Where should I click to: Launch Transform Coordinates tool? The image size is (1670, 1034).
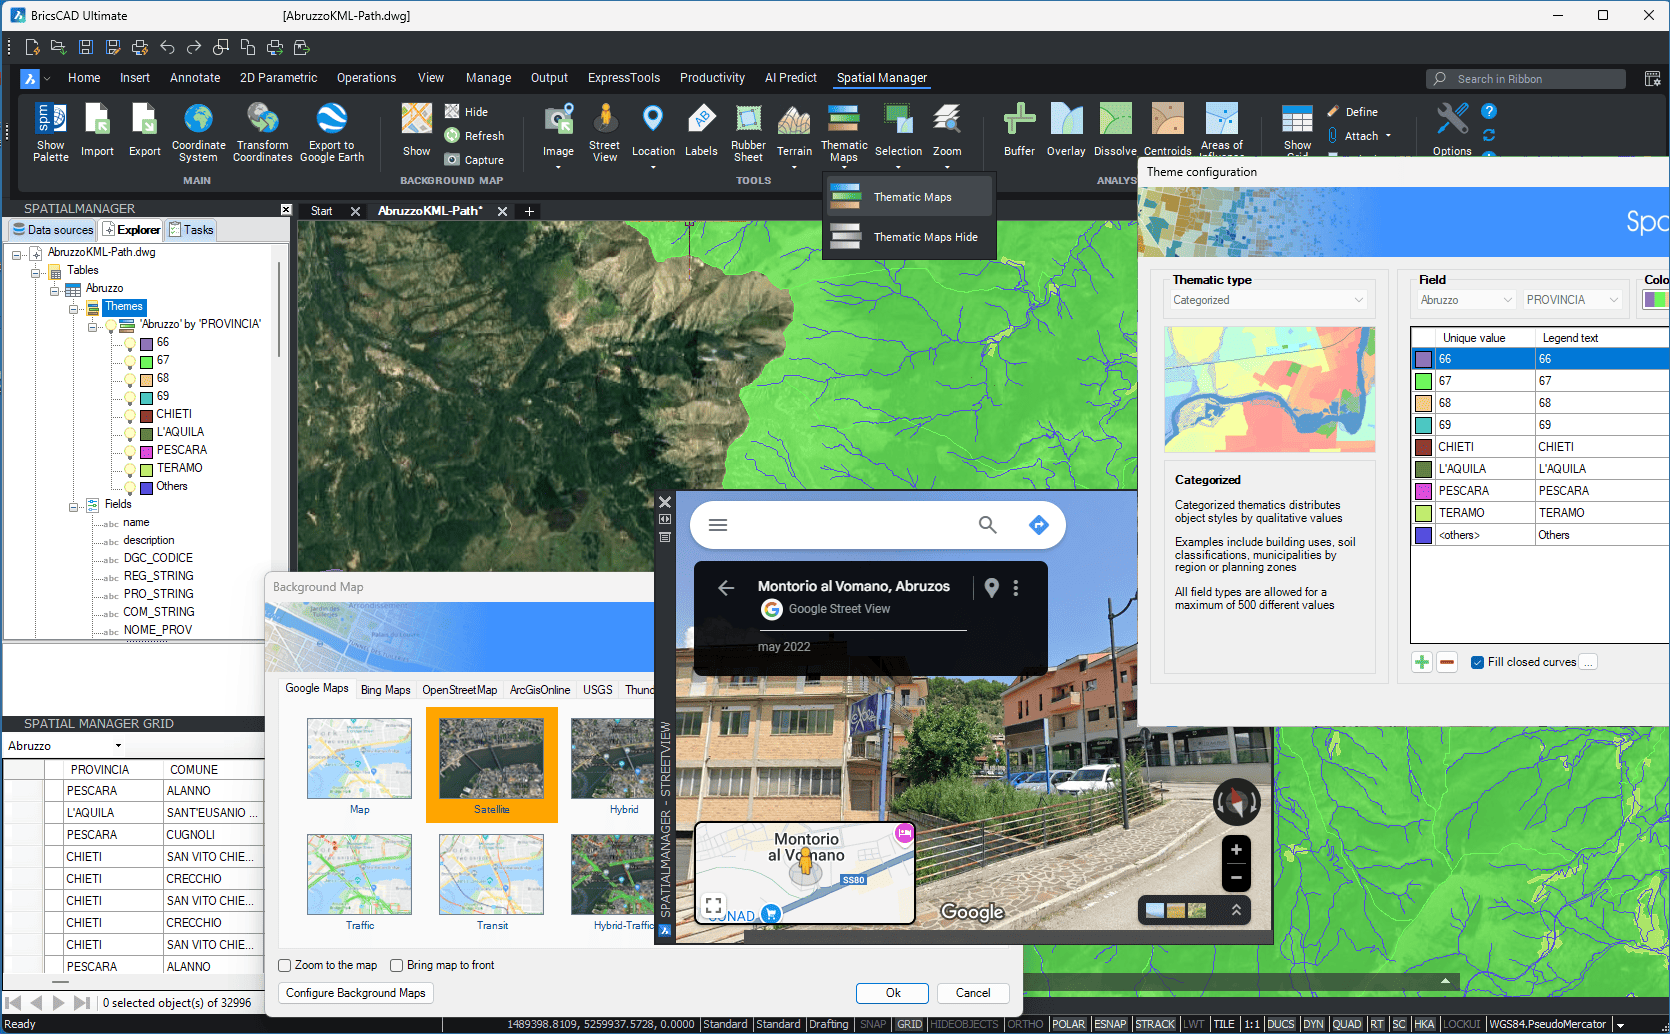(262, 132)
